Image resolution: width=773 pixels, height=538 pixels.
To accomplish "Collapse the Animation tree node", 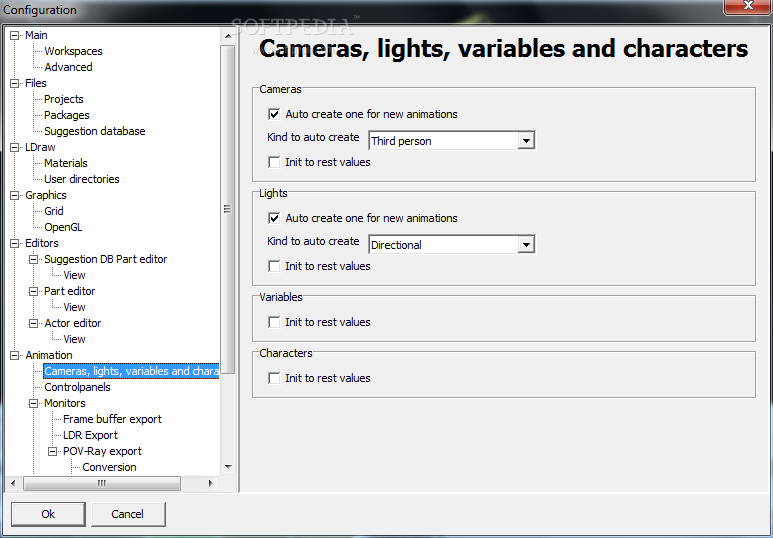I will pyautogui.click(x=15, y=356).
